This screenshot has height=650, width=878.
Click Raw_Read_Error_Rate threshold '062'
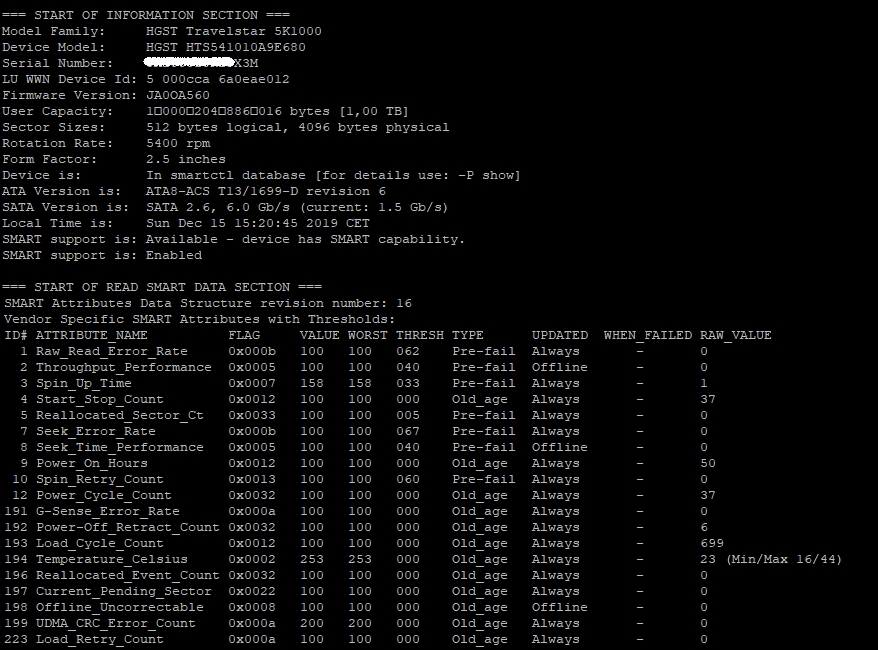pos(408,352)
